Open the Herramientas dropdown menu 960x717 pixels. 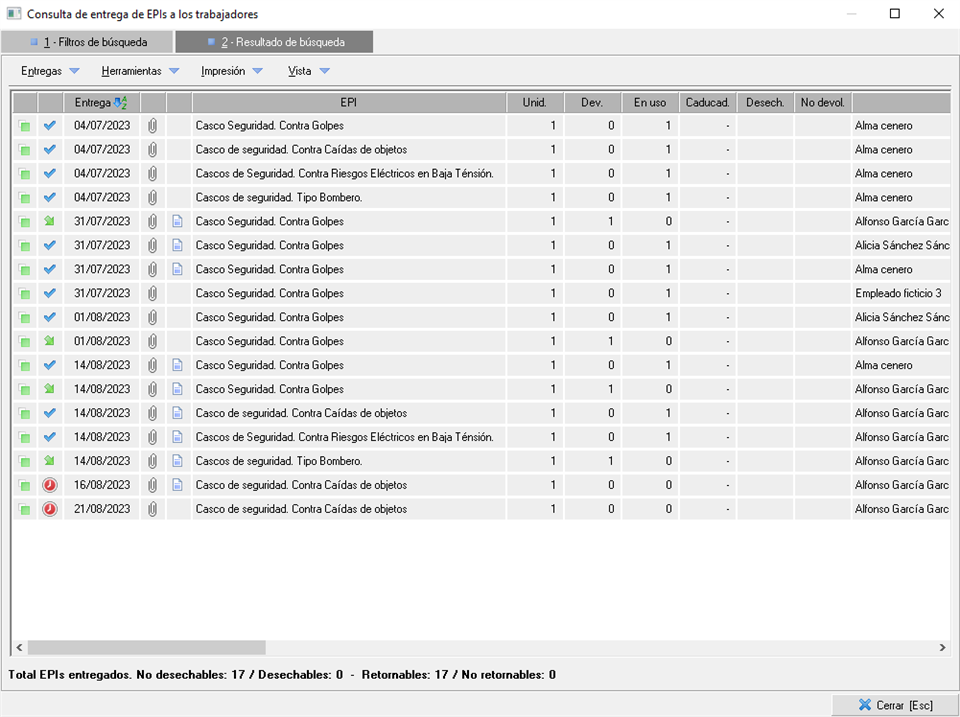tap(140, 71)
